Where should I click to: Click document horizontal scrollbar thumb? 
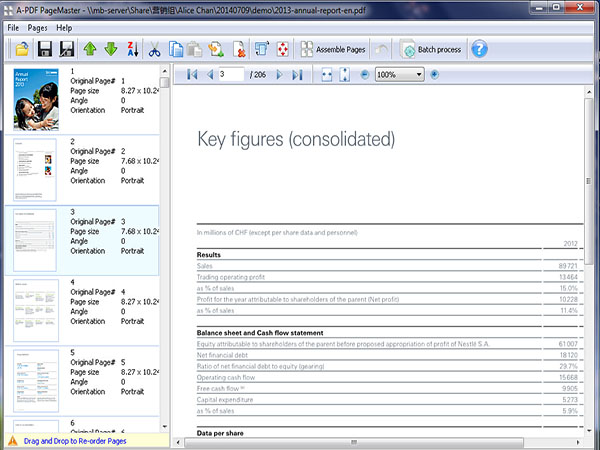click(354, 442)
